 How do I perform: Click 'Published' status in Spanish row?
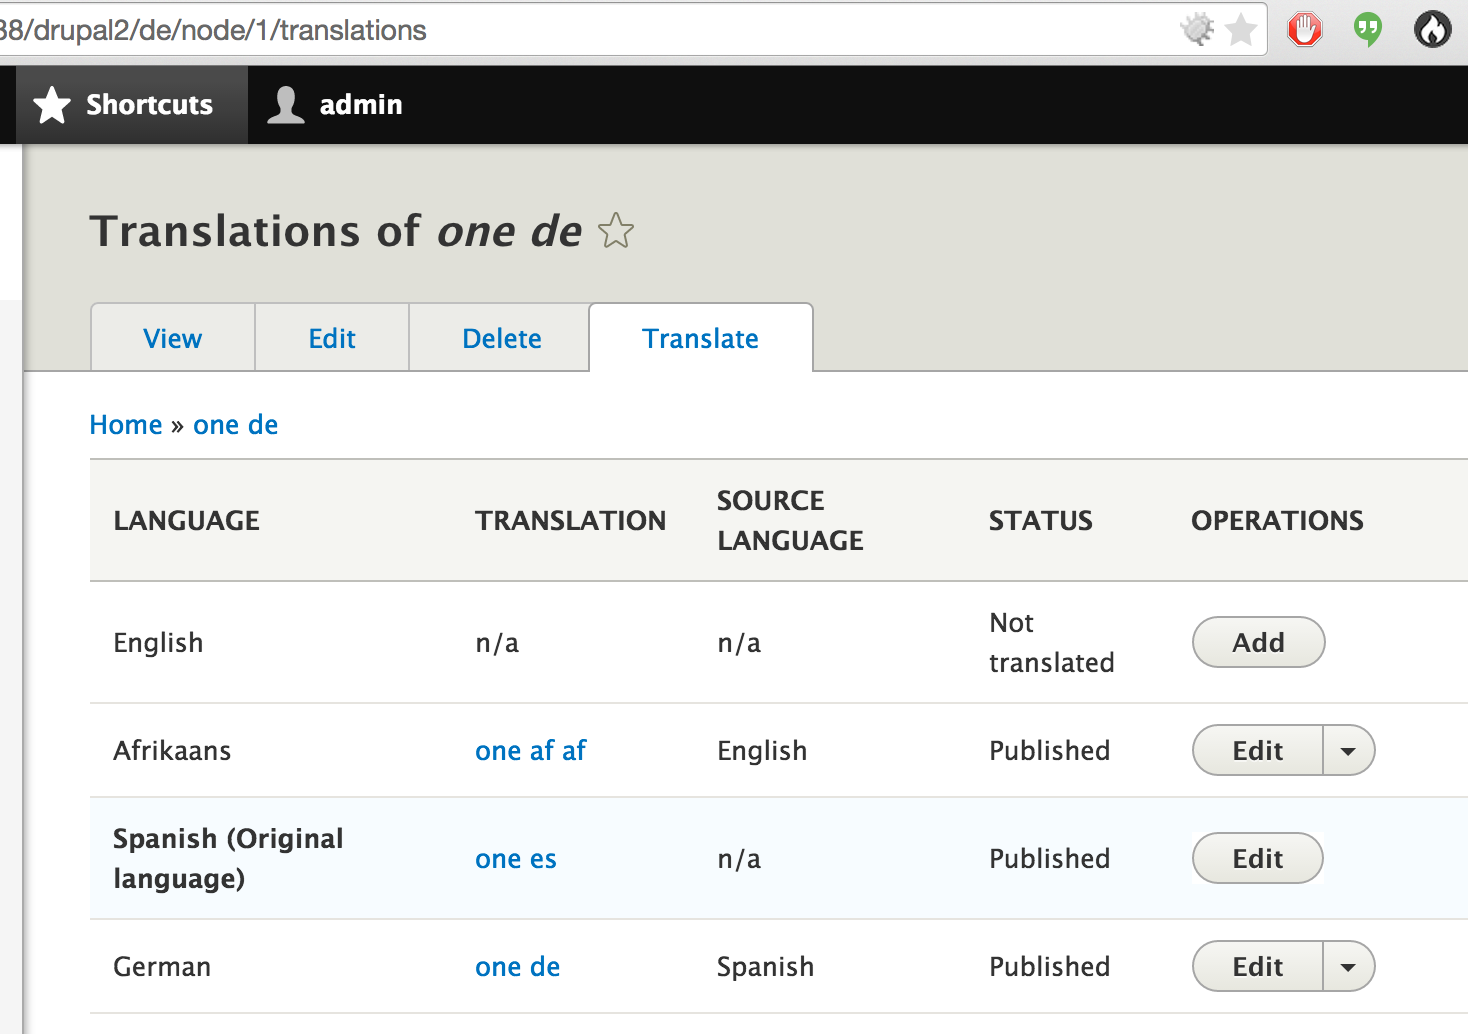(1050, 859)
